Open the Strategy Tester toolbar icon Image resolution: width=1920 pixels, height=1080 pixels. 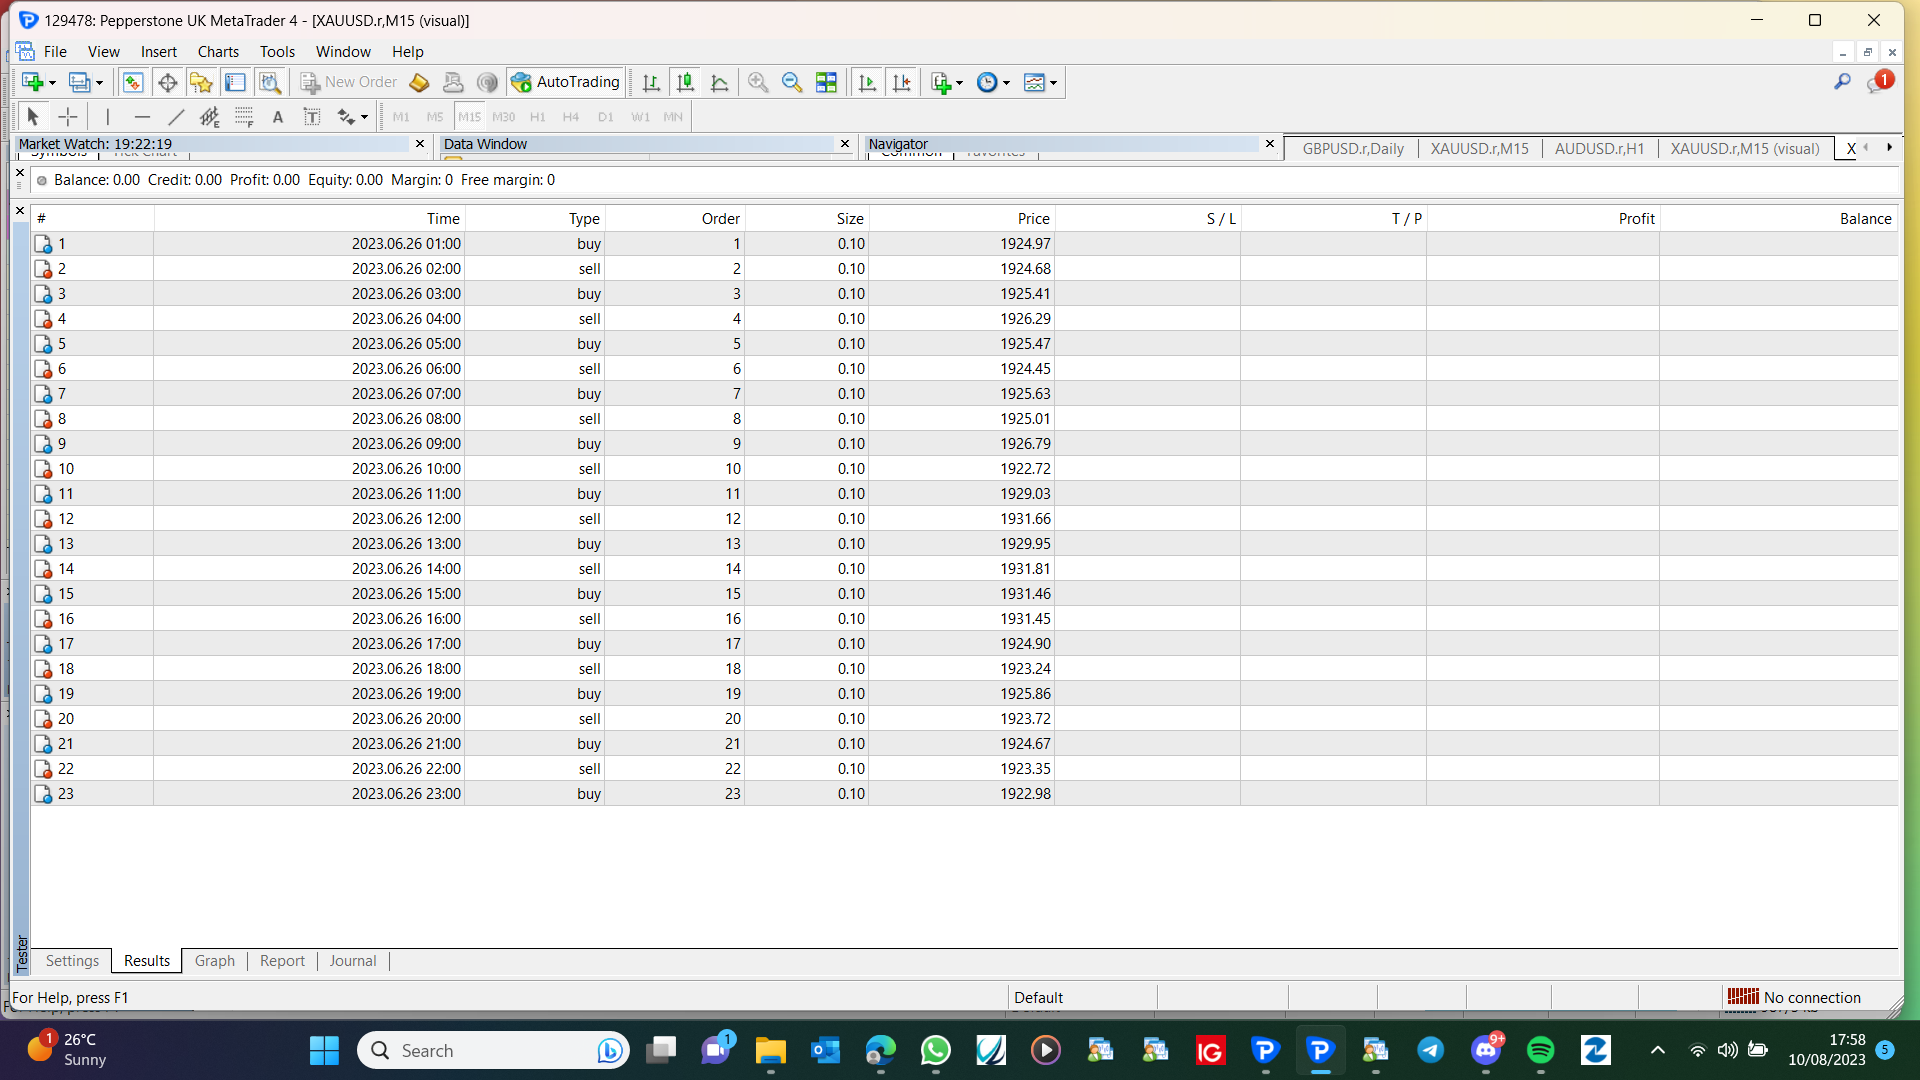coord(270,83)
